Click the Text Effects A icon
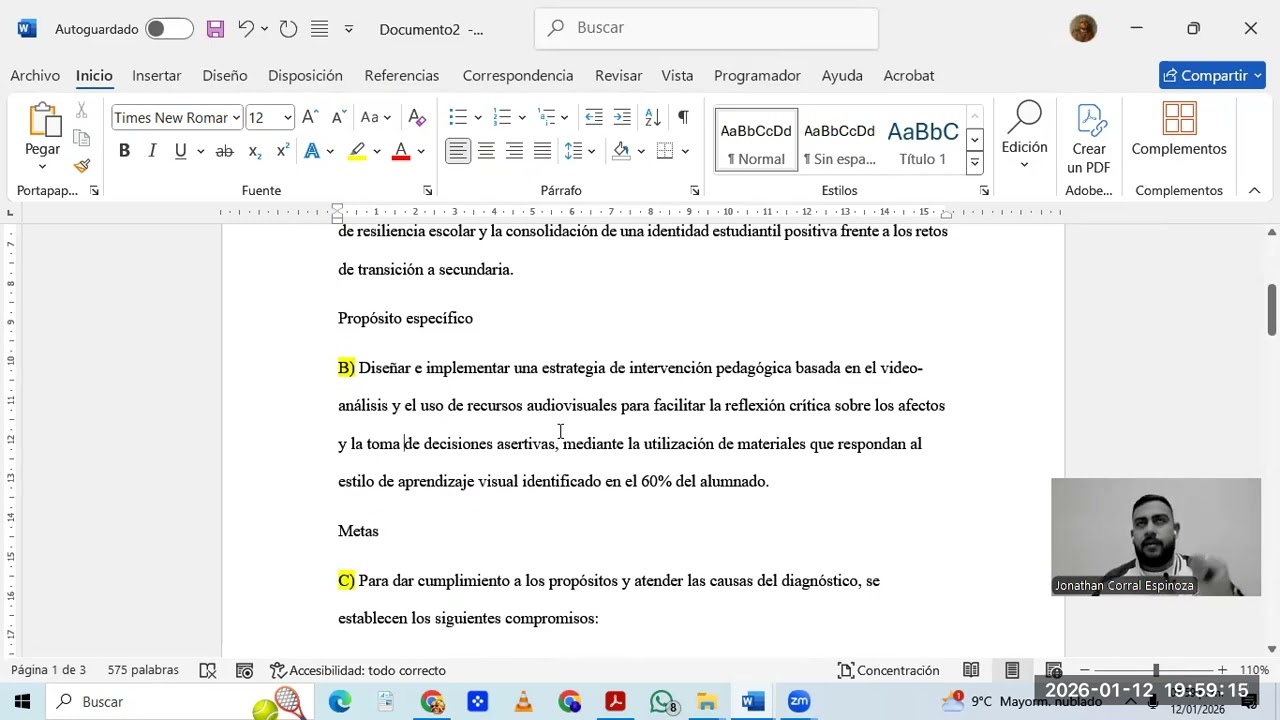 [x=312, y=151]
